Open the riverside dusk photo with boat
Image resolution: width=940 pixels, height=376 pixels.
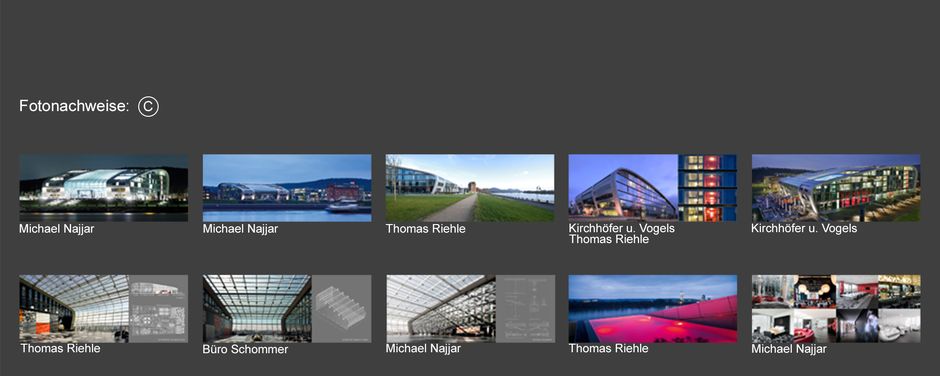[287, 188]
